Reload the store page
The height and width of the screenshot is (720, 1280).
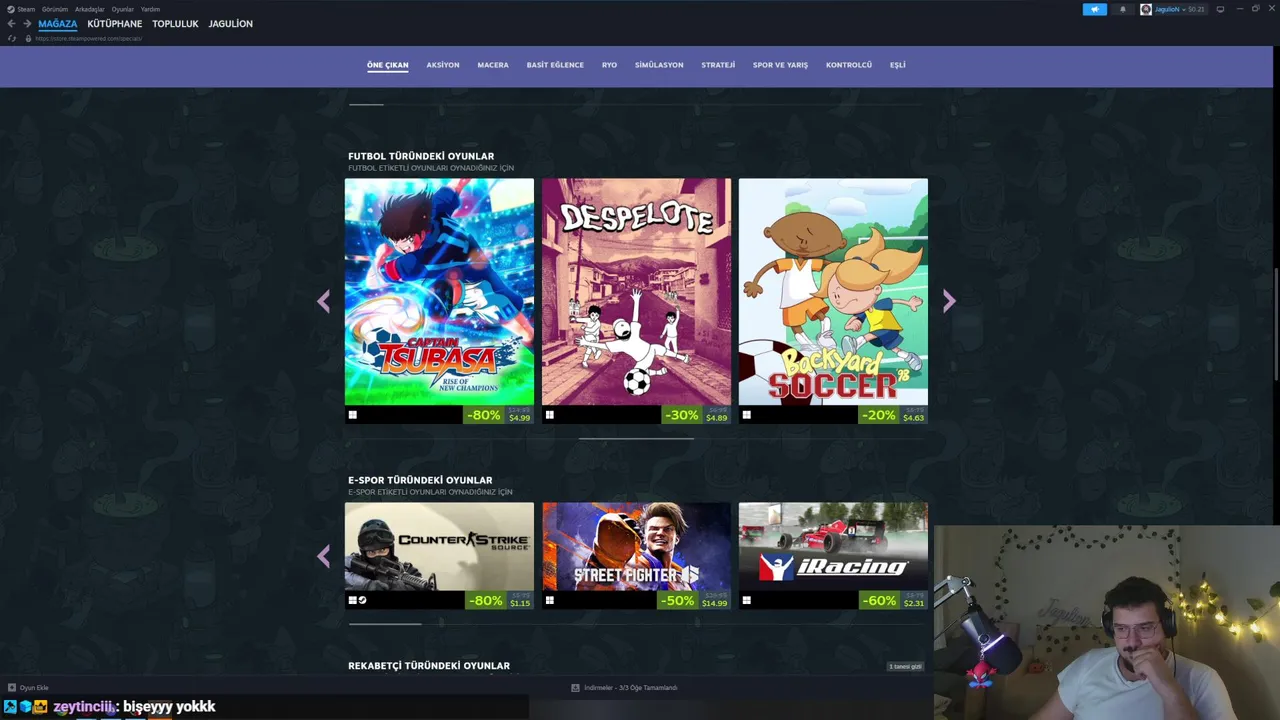[12, 38]
